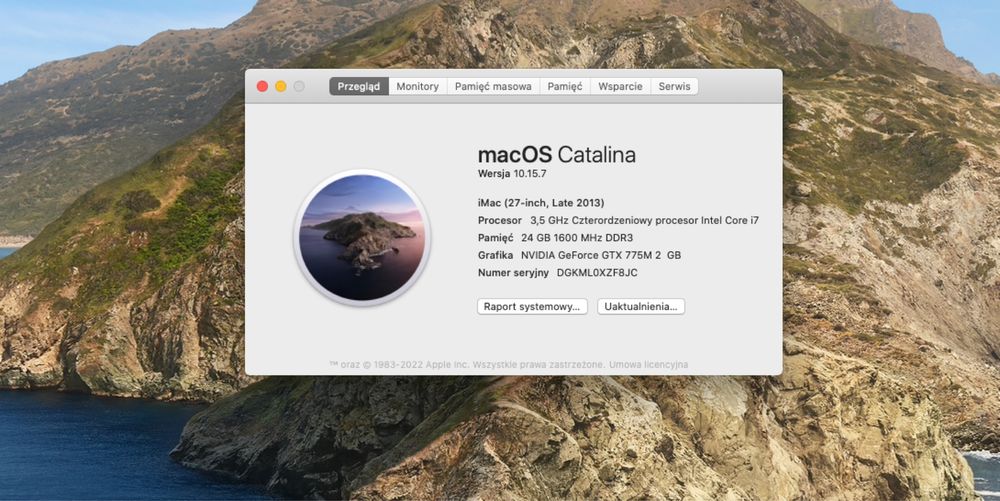
Task: Open the Monitory tab
Action: (x=418, y=87)
